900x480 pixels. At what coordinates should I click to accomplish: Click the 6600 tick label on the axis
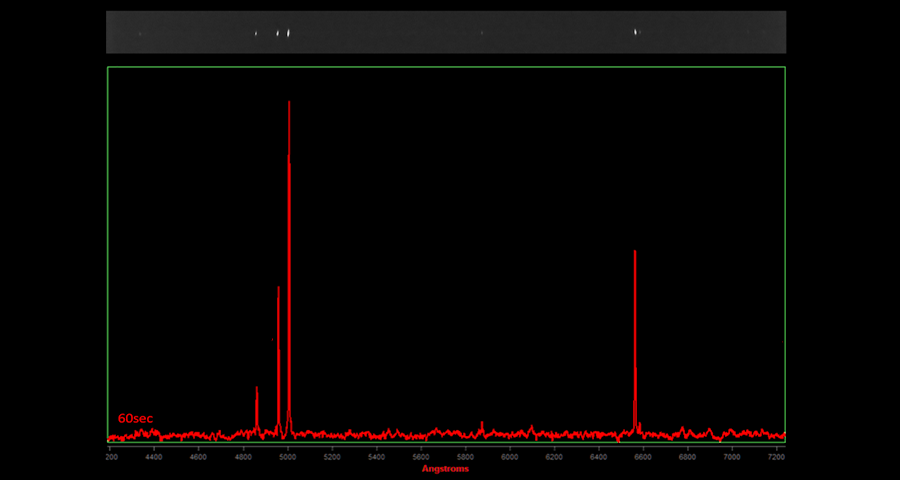click(x=643, y=457)
